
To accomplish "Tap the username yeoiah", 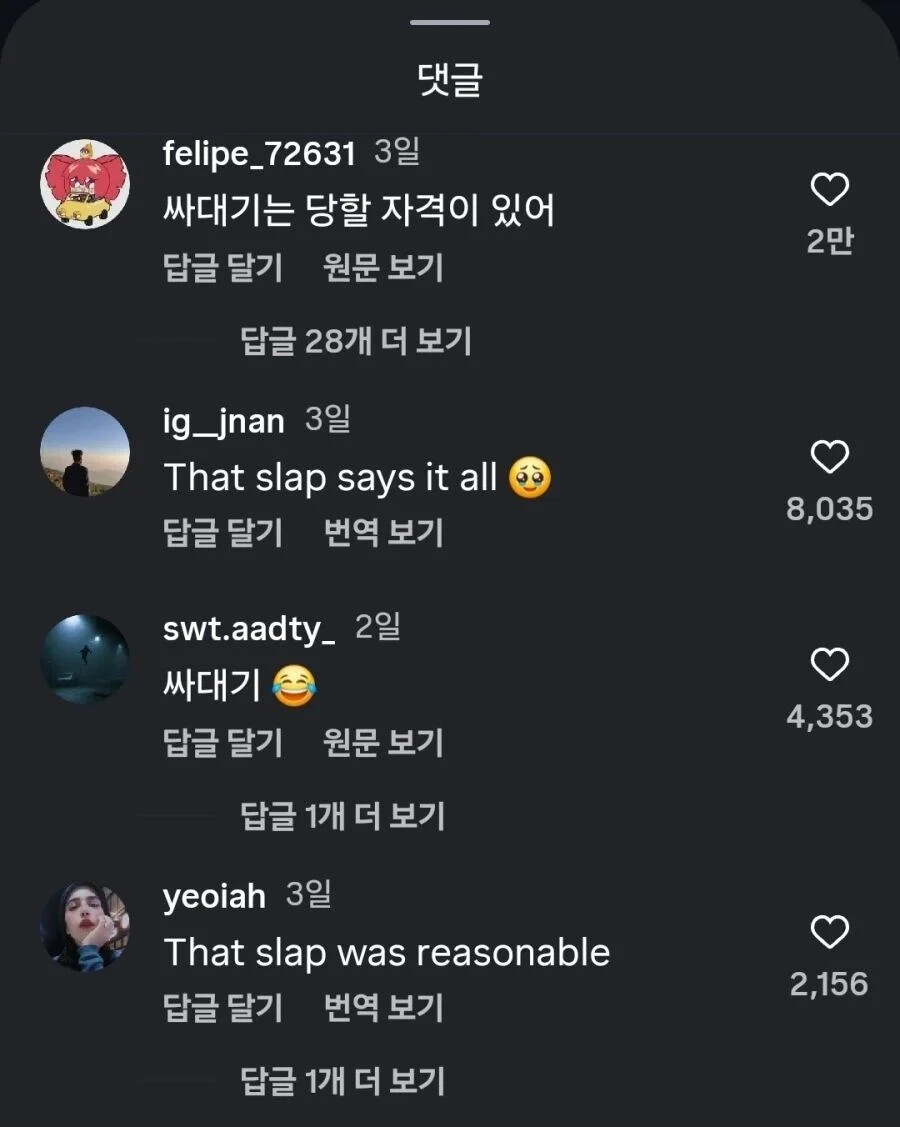I will [x=214, y=896].
